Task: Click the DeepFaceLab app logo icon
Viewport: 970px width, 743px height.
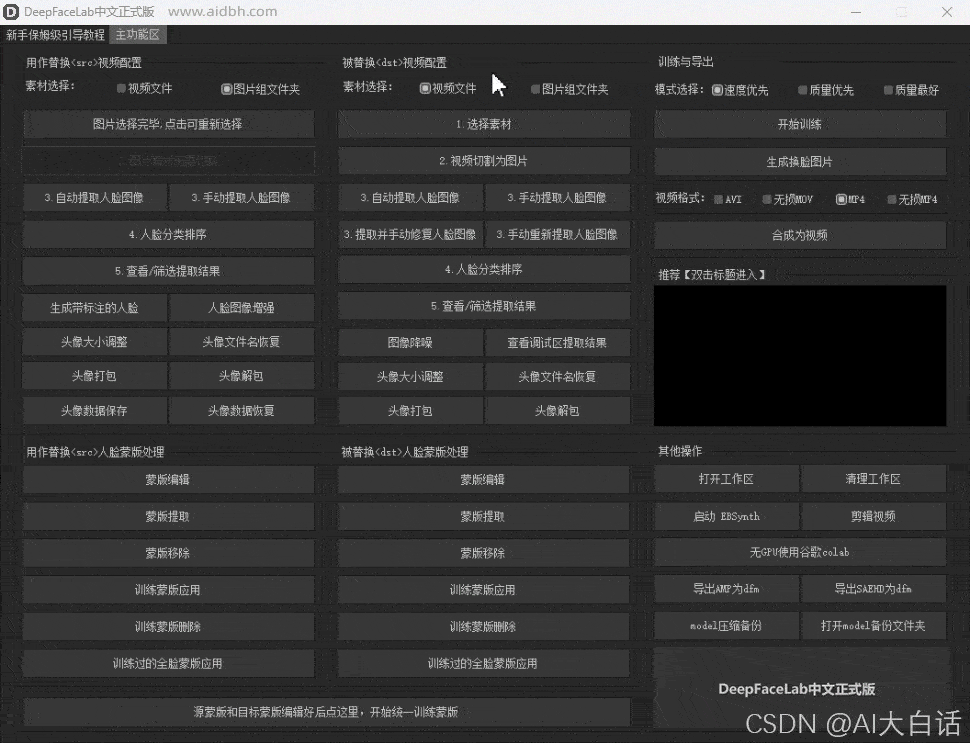Action: click(11, 12)
